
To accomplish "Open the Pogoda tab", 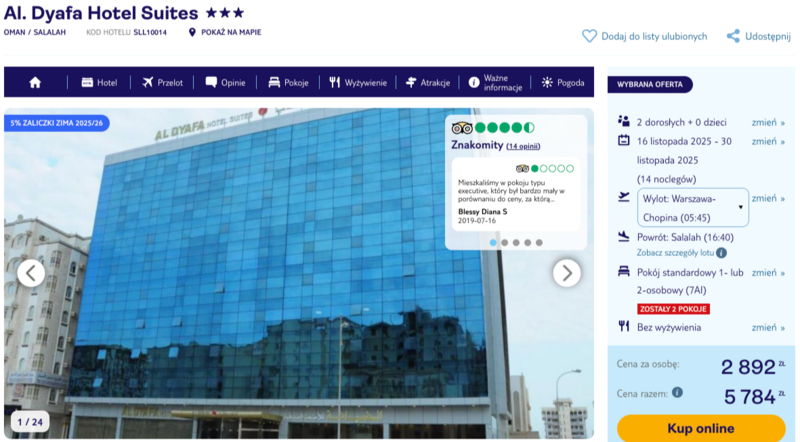I will point(563,82).
